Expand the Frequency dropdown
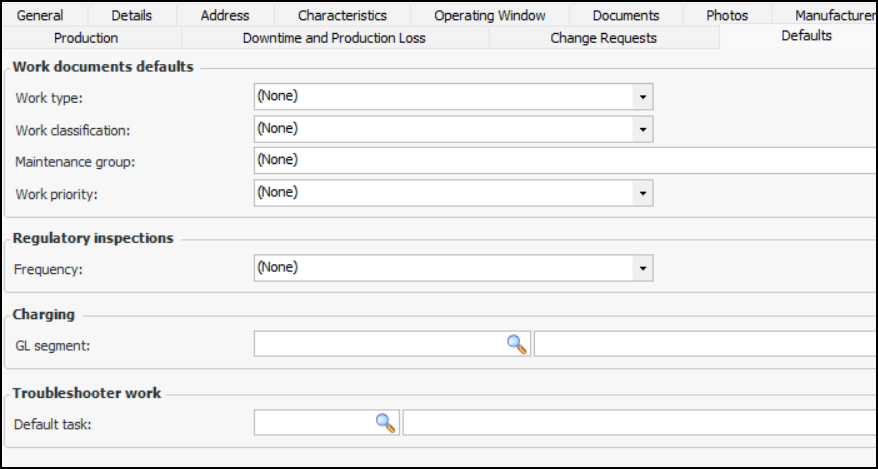 pyautogui.click(x=642, y=268)
